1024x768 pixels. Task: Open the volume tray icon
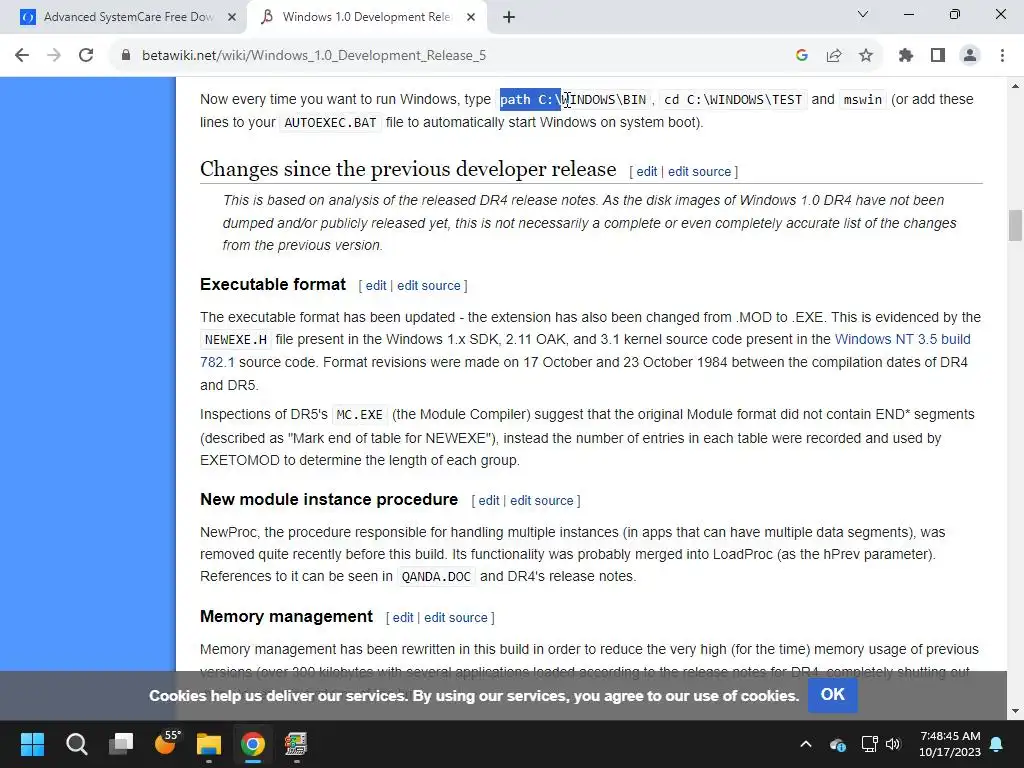893,744
